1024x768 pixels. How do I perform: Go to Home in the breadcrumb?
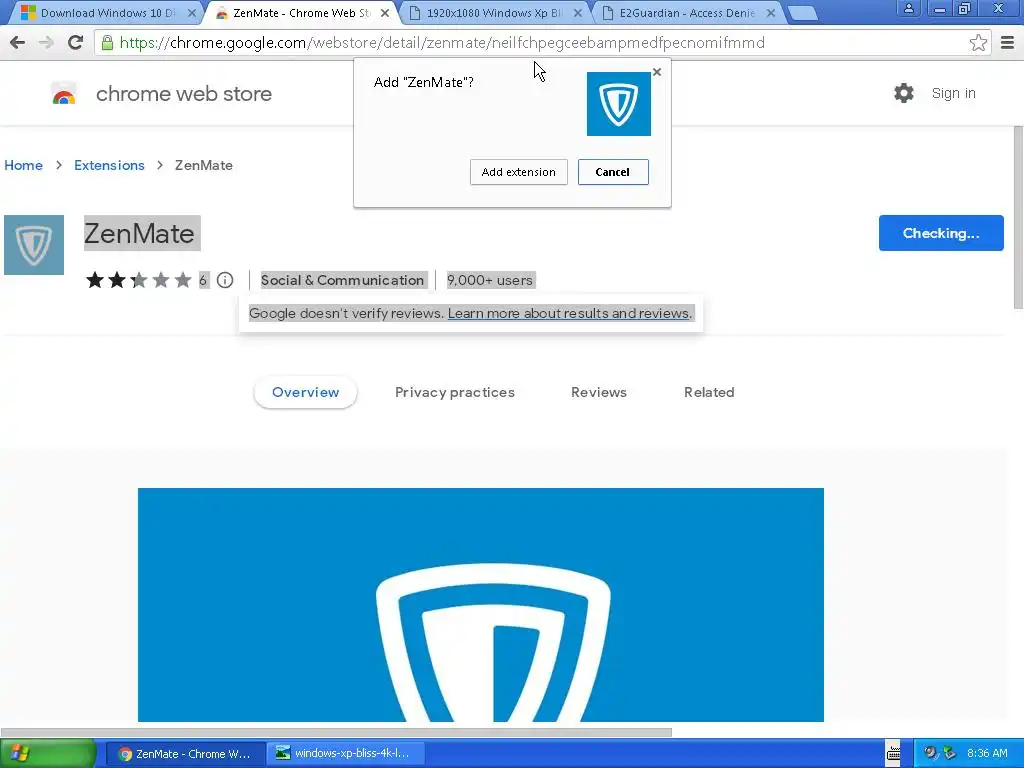24,165
